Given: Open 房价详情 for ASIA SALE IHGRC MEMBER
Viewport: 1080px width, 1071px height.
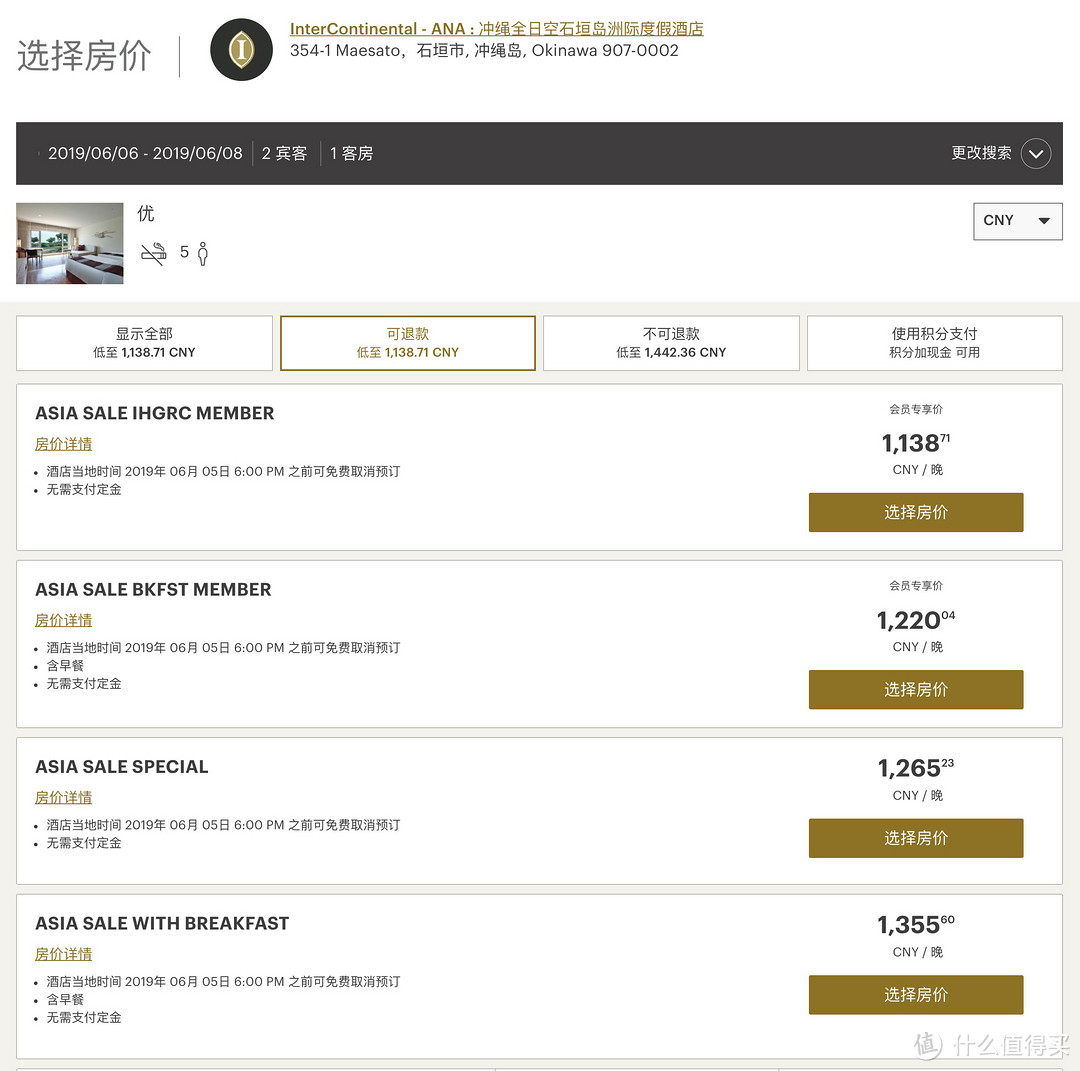Looking at the screenshot, I should click(63, 444).
